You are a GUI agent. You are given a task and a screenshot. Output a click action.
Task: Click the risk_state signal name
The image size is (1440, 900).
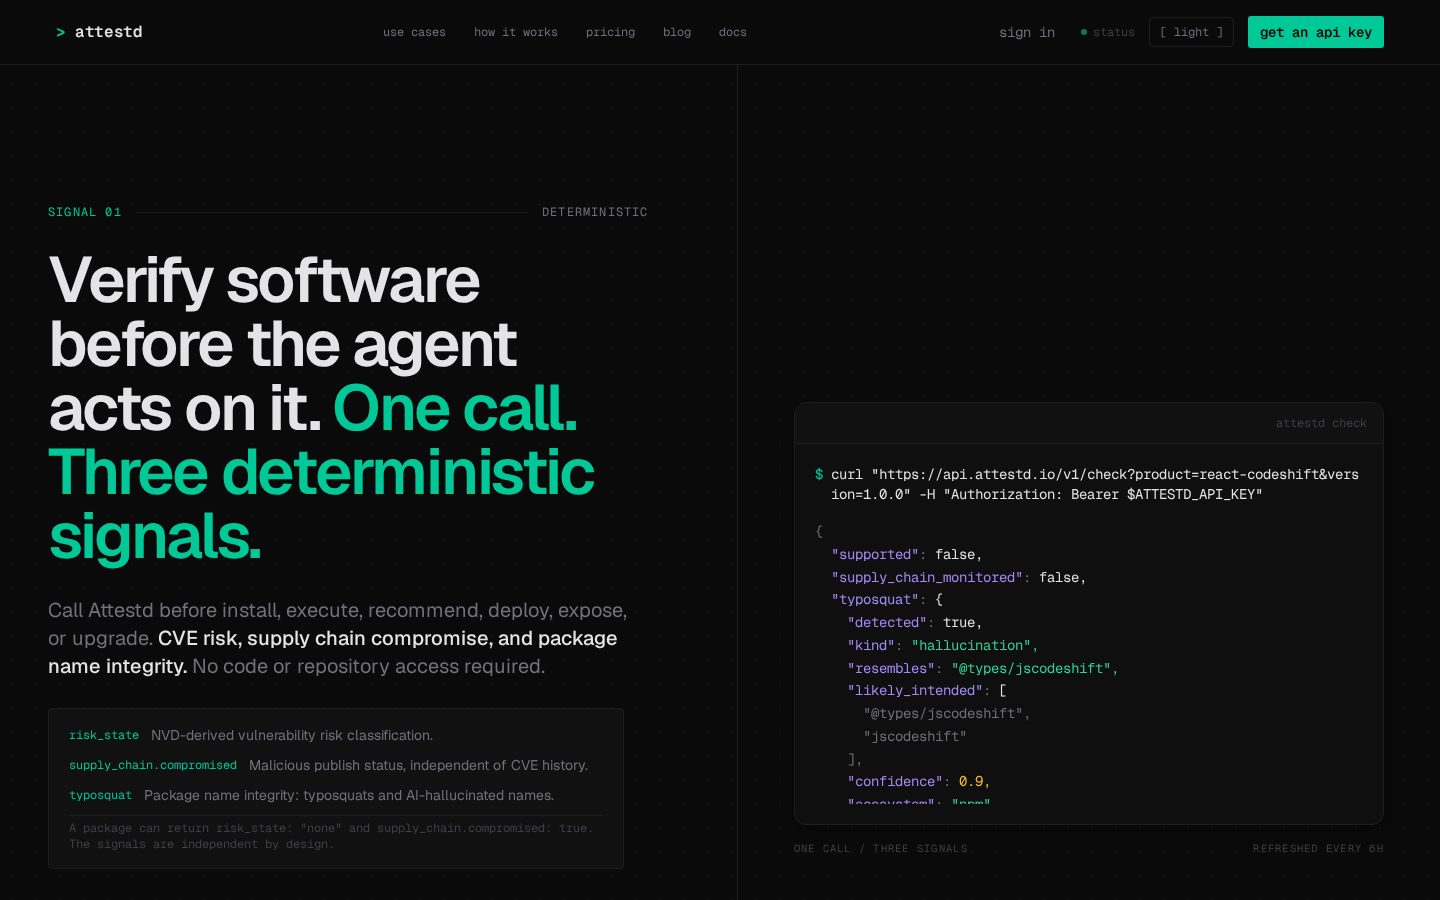click(104, 735)
